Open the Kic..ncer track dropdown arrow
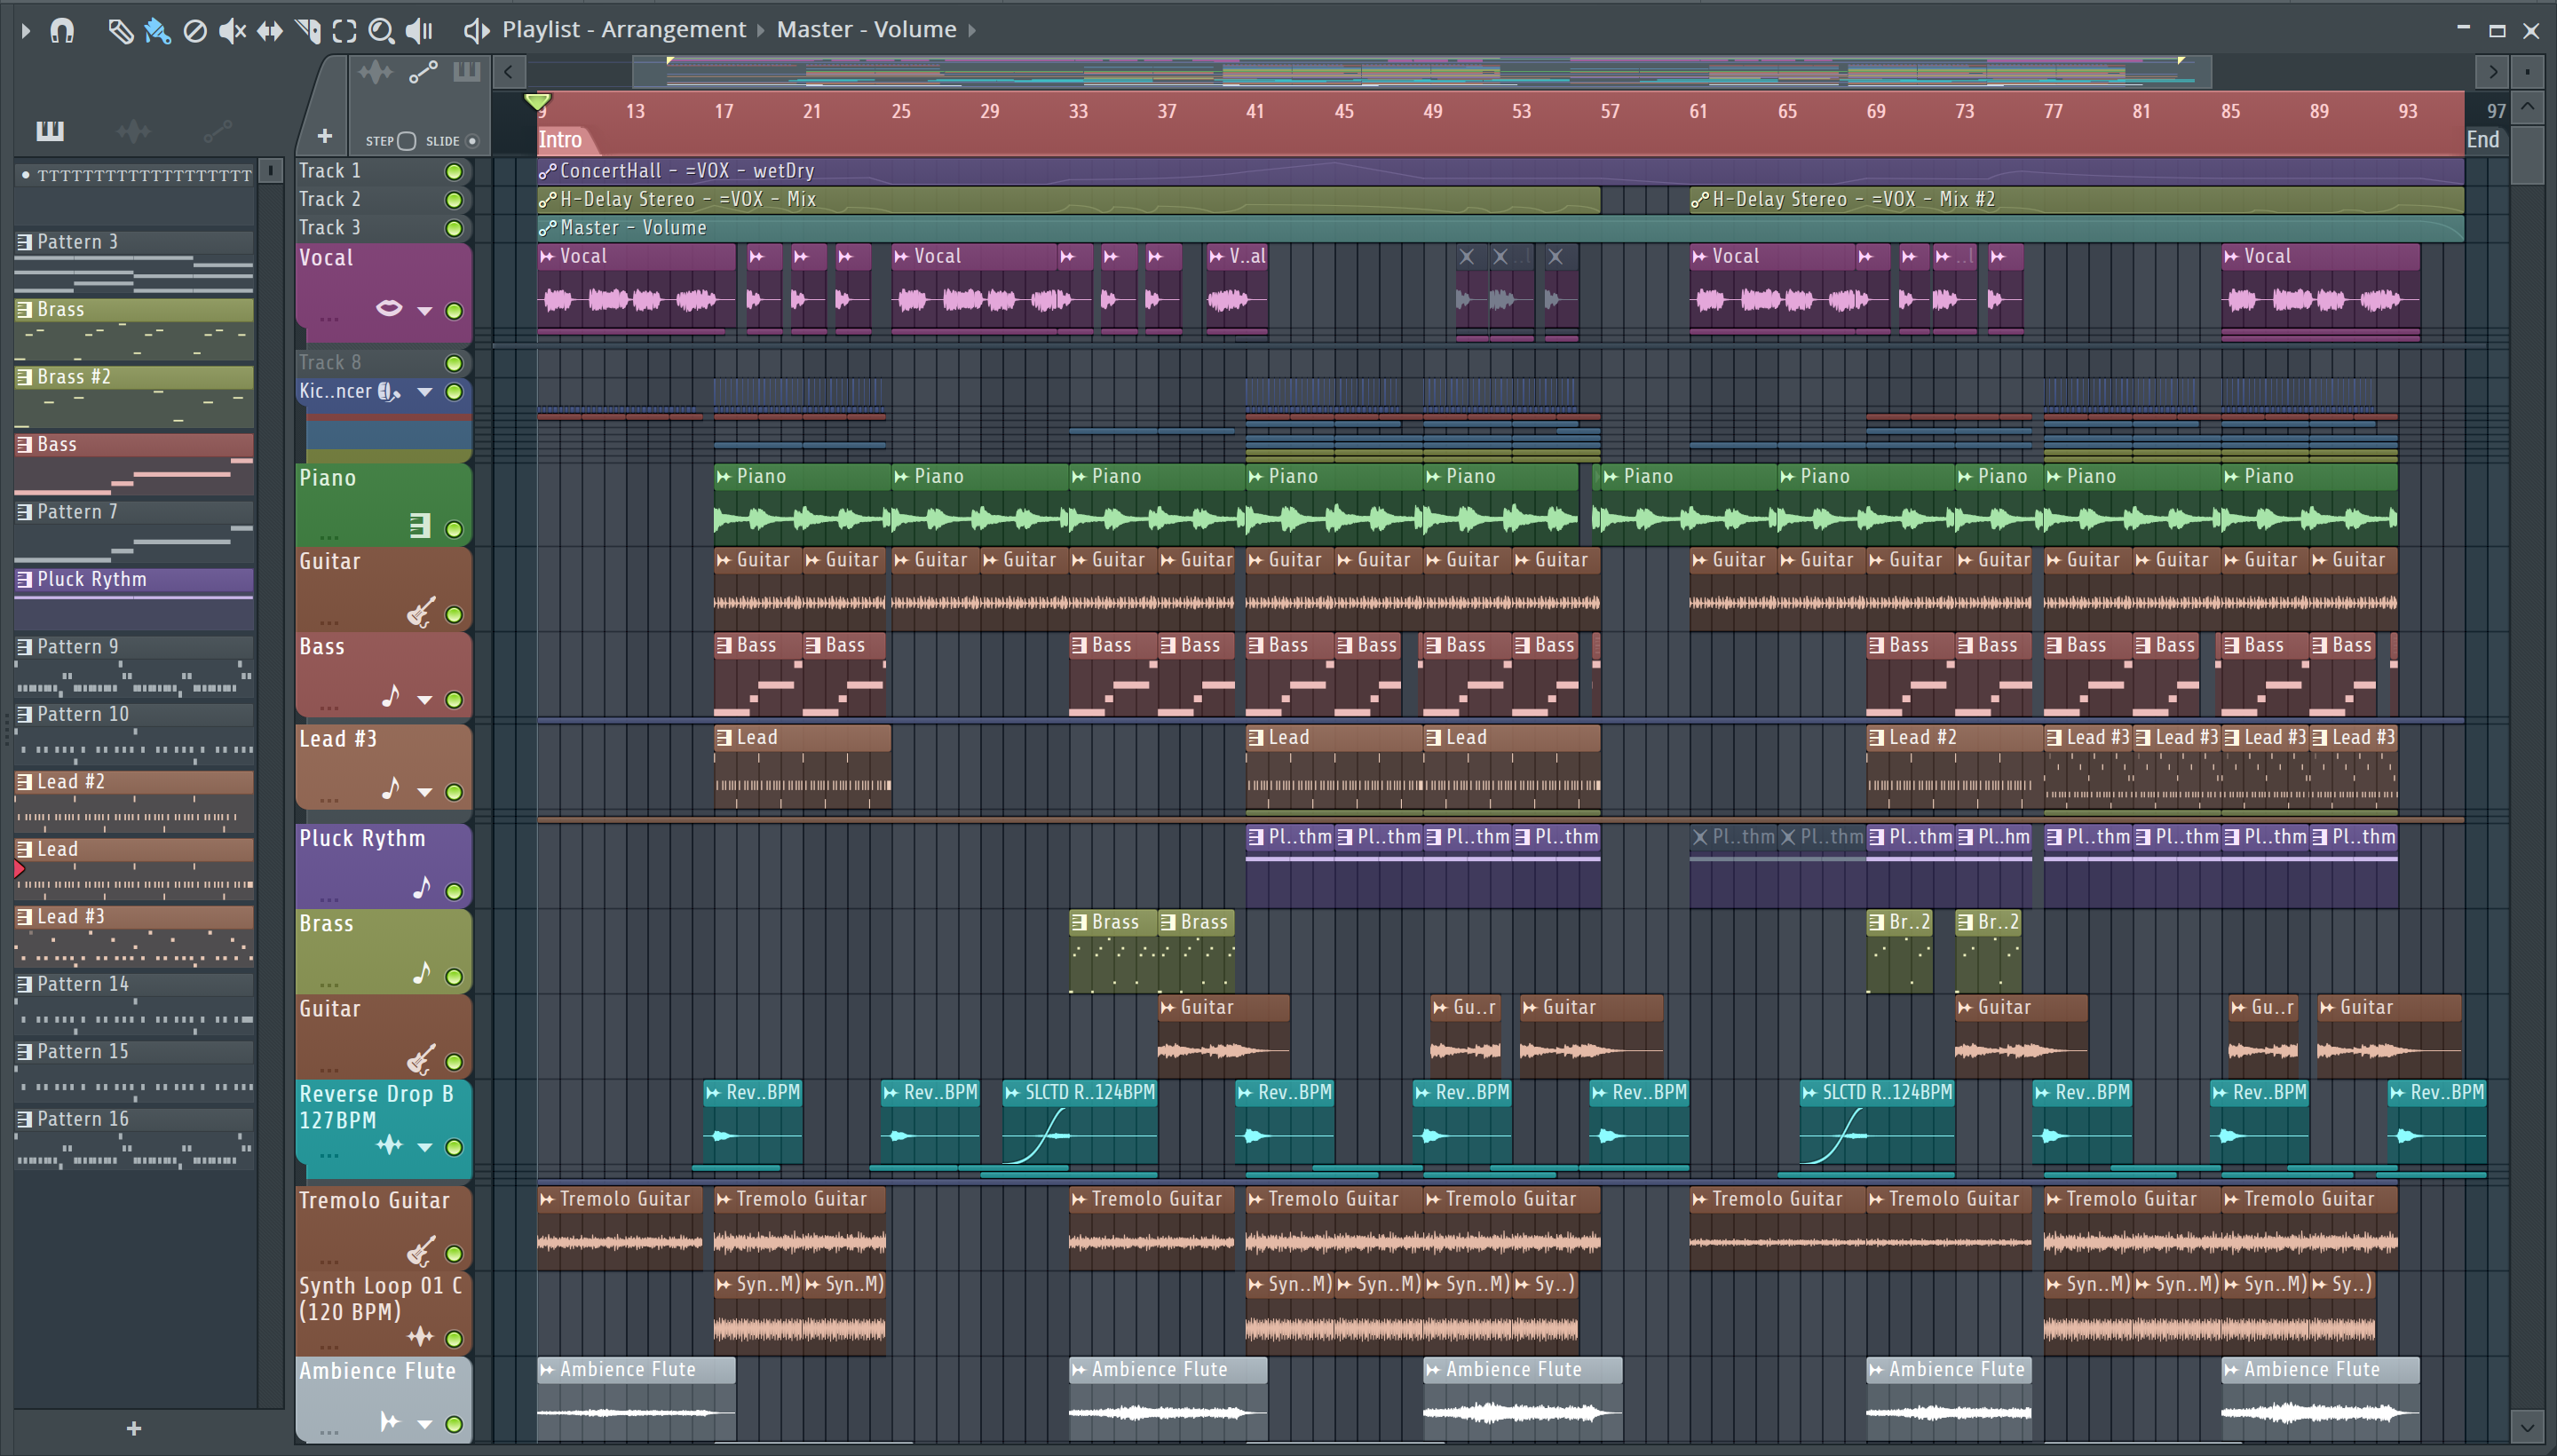Viewport: 2557px width, 1456px height. 425,392
